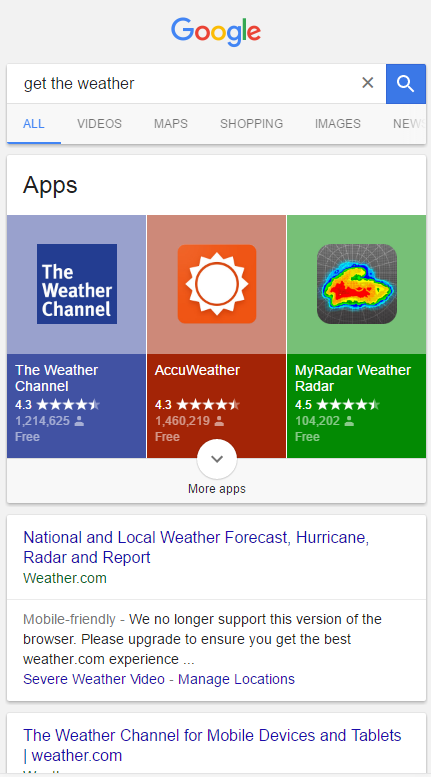The height and width of the screenshot is (777, 431).
Task: Open National and Local Weather Forecast result
Action: (x=196, y=547)
